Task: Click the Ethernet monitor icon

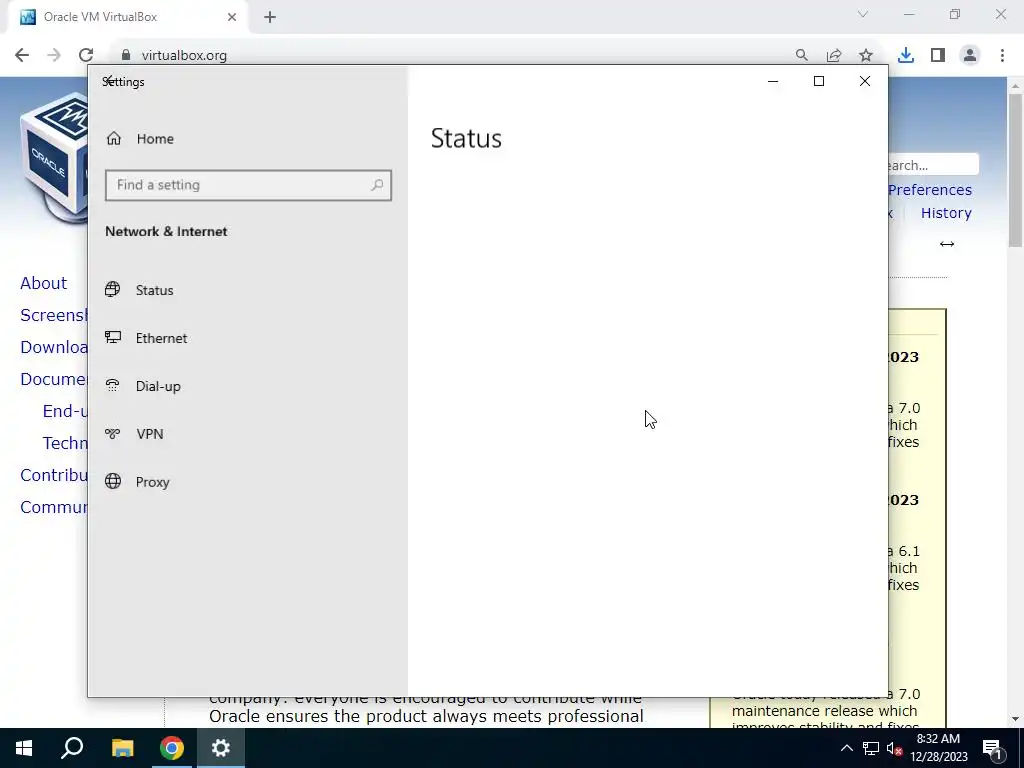Action: 113,337
